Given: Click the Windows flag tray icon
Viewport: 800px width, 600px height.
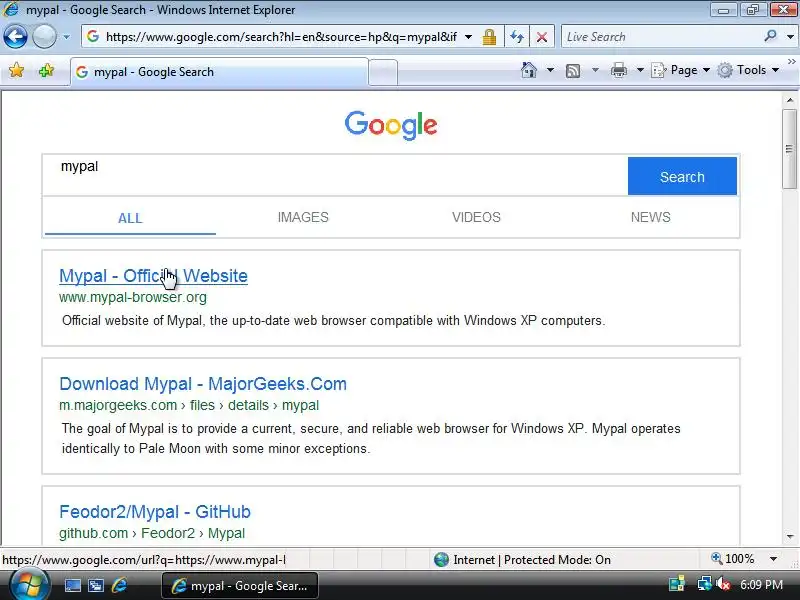Looking at the screenshot, I should pos(677,584).
